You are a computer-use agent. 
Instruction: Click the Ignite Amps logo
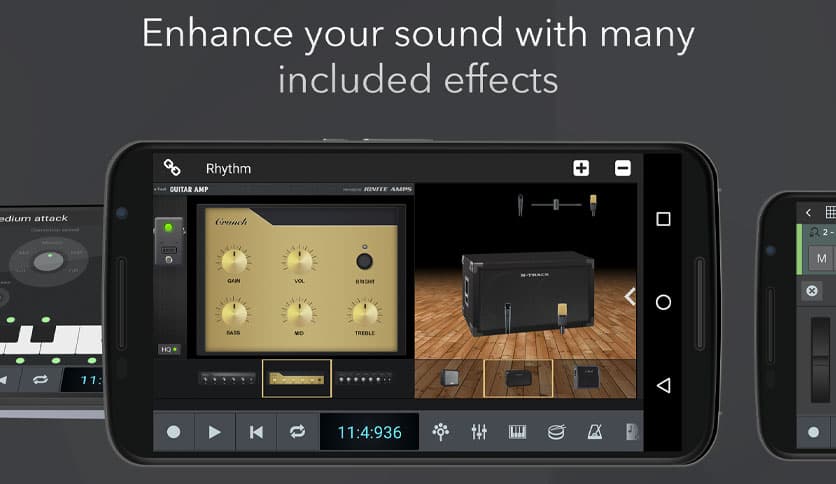tap(388, 189)
